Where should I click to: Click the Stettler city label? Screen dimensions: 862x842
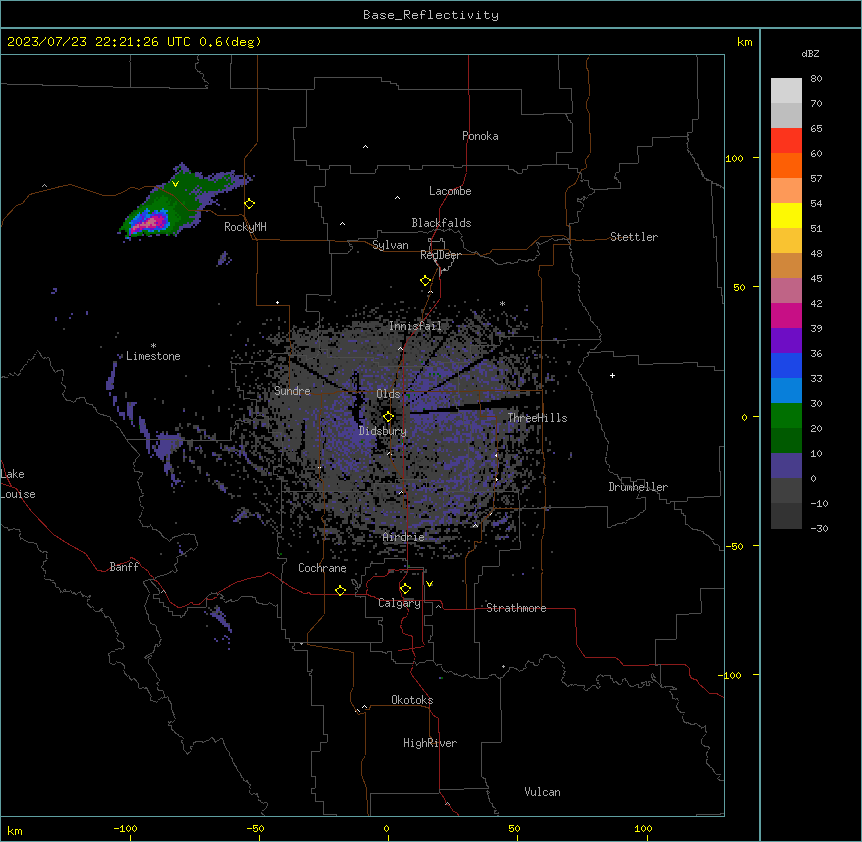(x=634, y=237)
